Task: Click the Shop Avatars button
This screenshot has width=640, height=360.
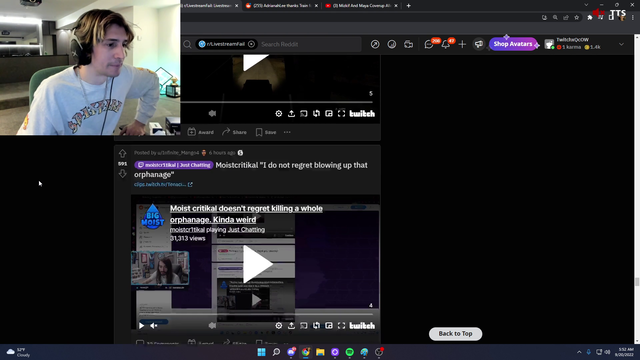Action: 513,44
